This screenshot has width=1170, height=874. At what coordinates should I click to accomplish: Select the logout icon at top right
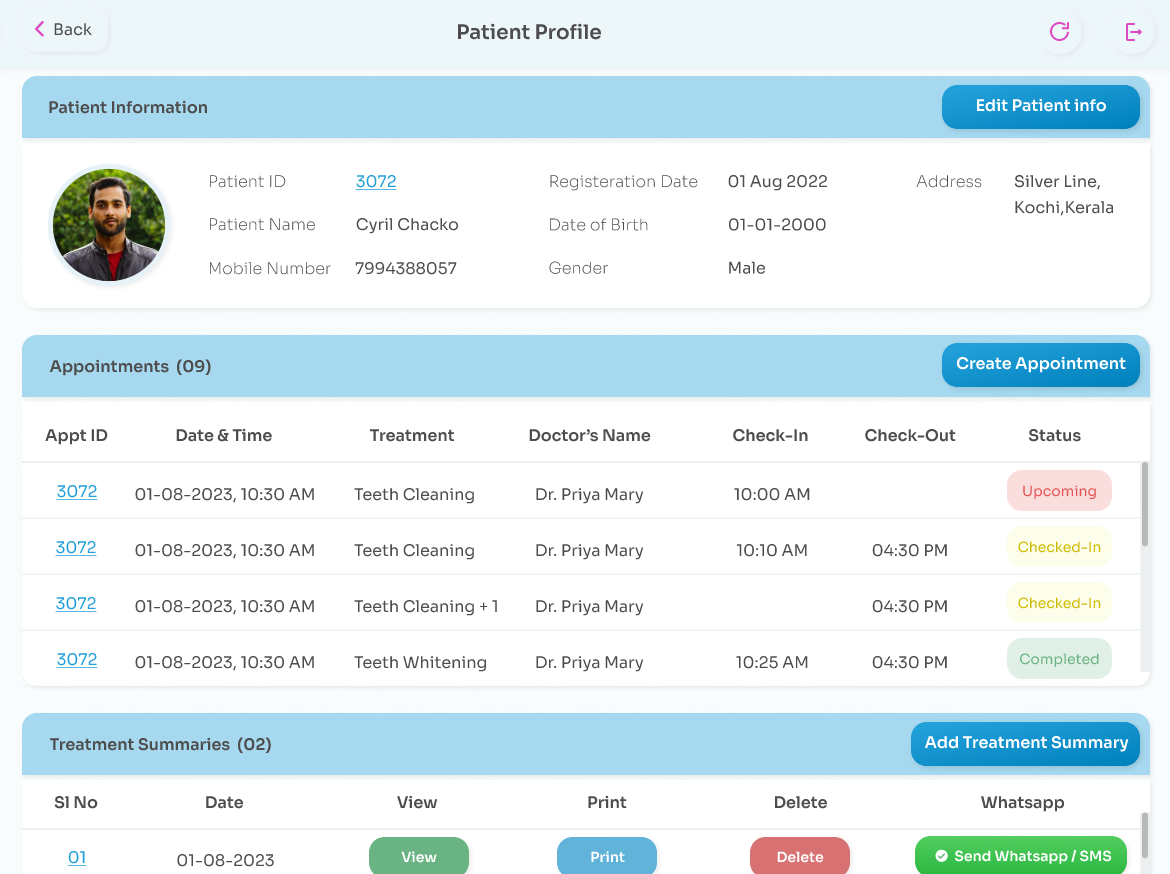tap(1132, 31)
